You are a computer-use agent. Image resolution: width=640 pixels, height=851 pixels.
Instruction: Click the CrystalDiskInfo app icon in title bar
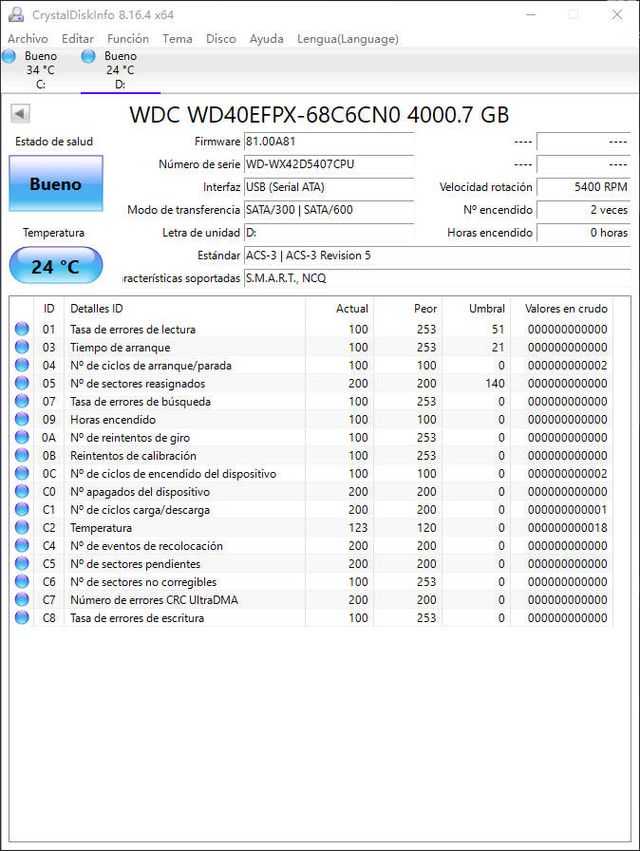point(16,15)
